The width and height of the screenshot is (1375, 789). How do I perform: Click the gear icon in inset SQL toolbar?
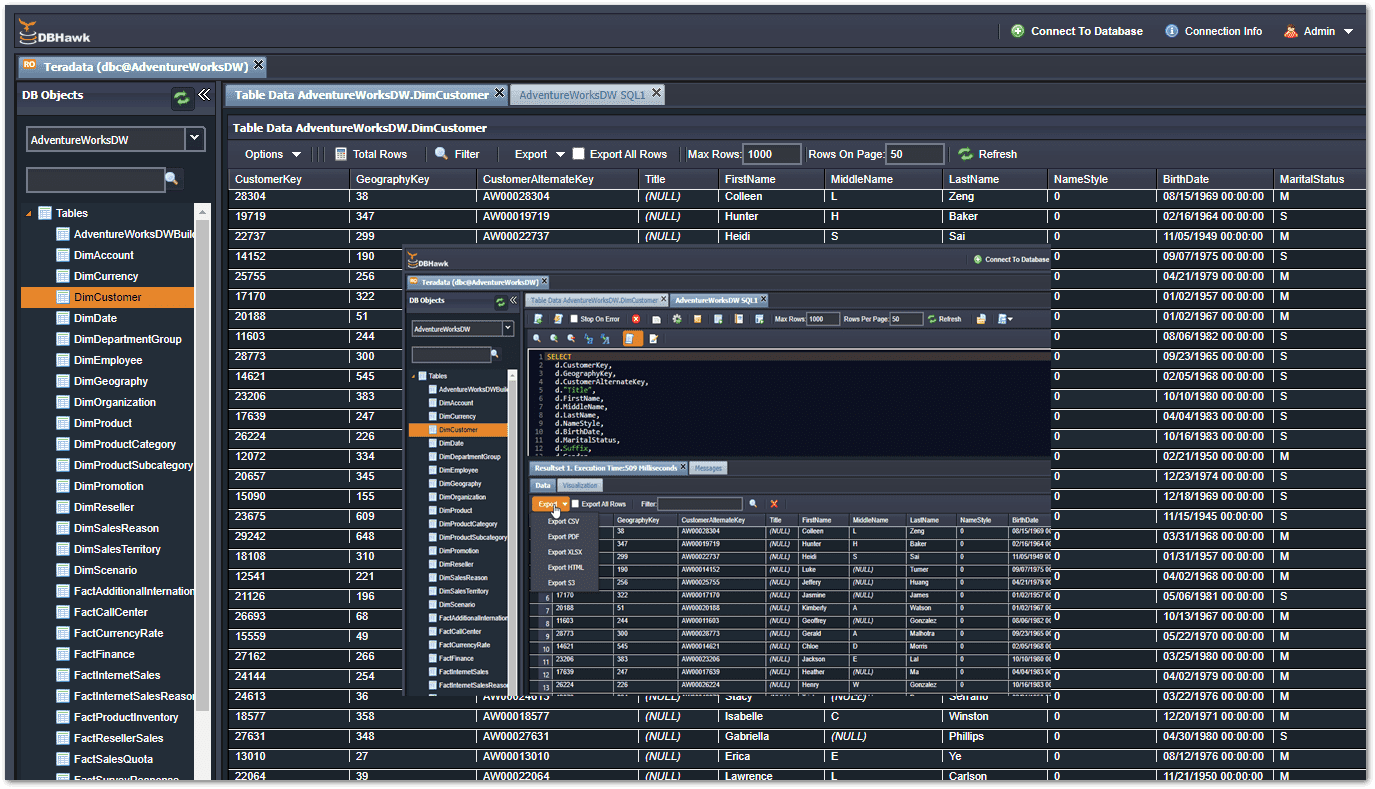point(677,319)
